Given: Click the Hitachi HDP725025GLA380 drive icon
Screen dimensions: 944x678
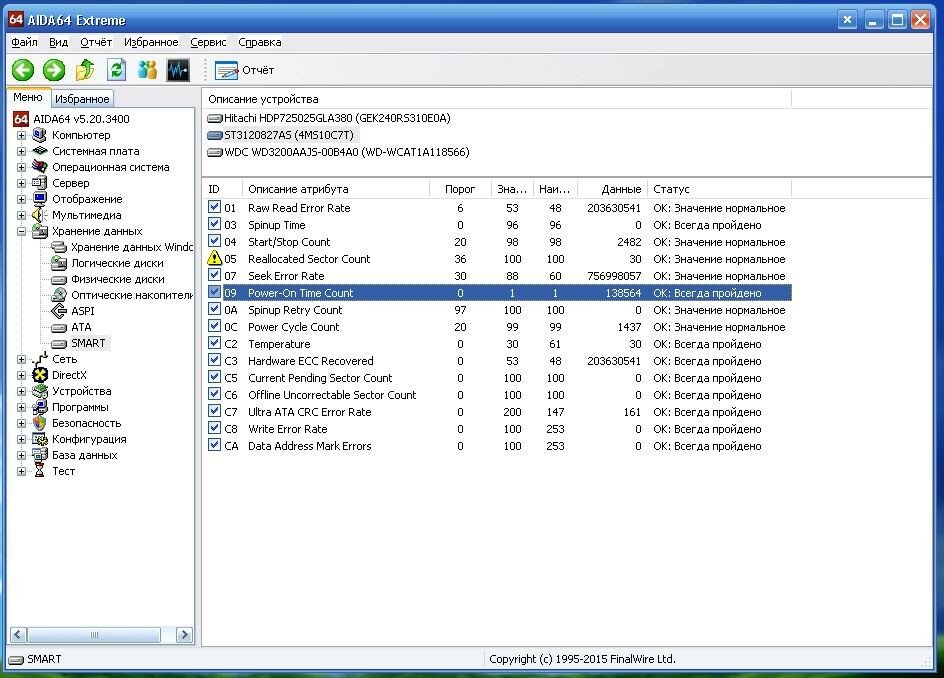Looking at the screenshot, I should [215, 118].
